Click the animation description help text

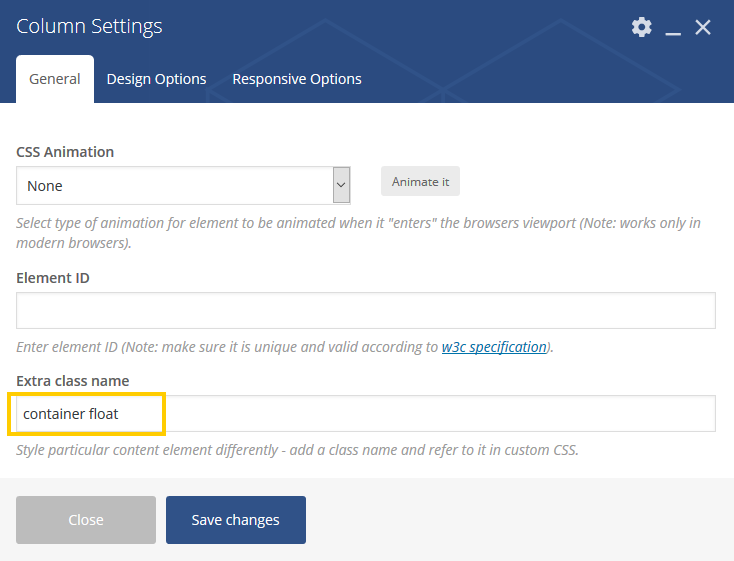pyautogui.click(x=359, y=233)
